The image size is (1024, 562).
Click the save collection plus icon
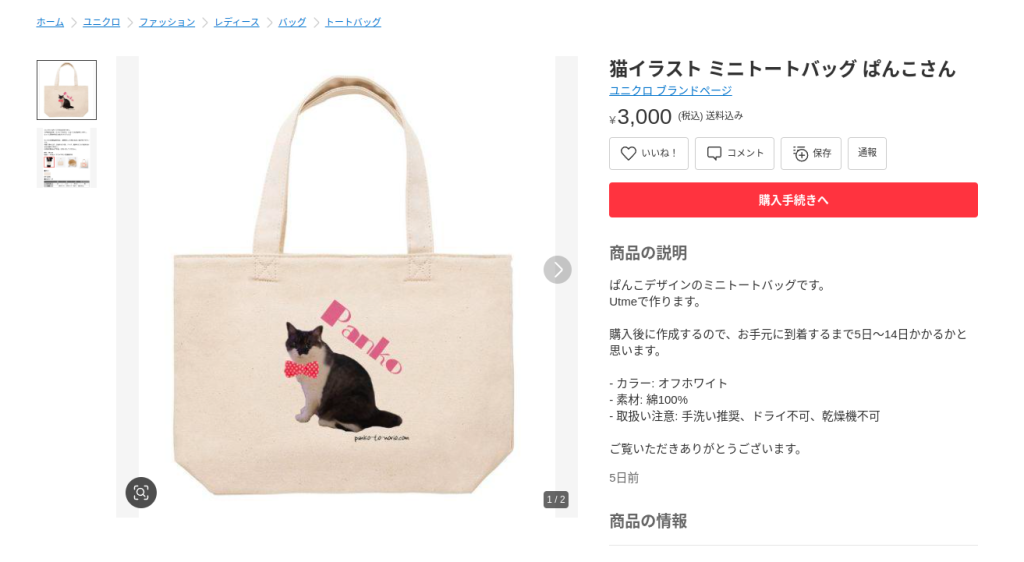tap(800, 153)
